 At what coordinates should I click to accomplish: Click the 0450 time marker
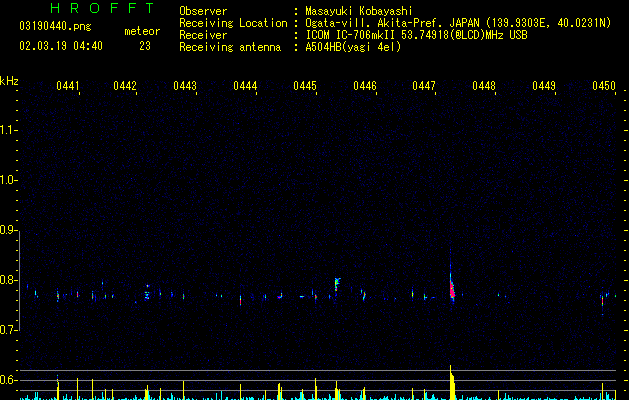[604, 86]
